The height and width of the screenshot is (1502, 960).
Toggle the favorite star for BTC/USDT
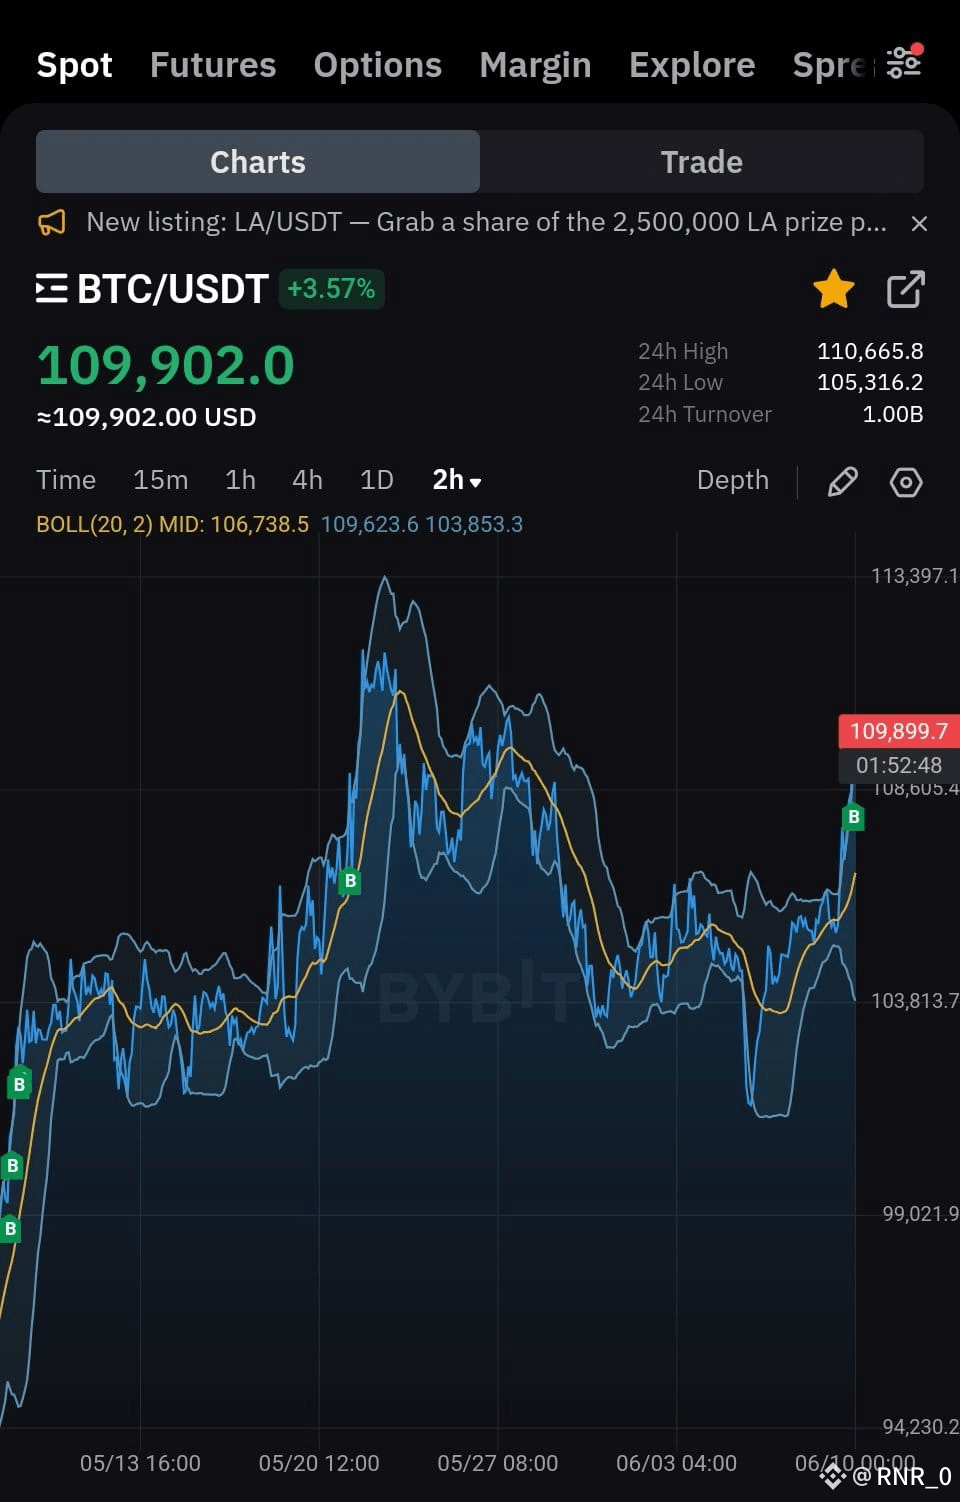[833, 289]
